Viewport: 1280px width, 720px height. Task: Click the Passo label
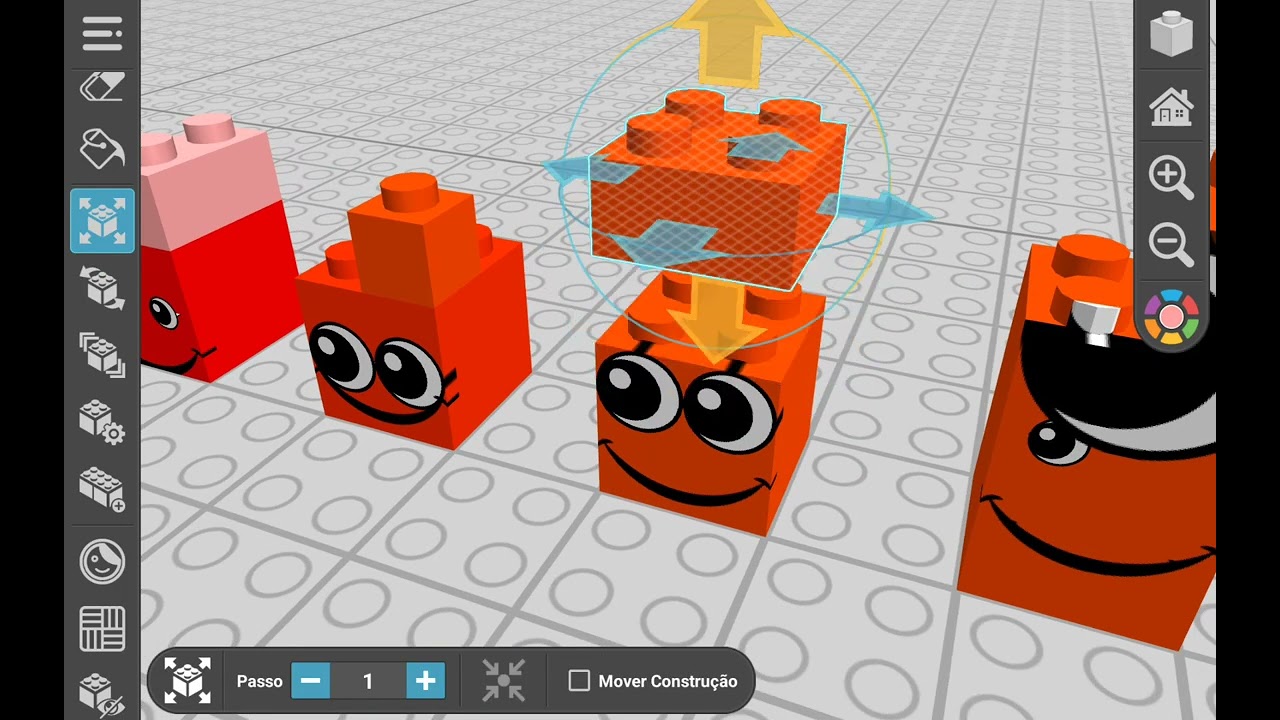click(x=260, y=682)
